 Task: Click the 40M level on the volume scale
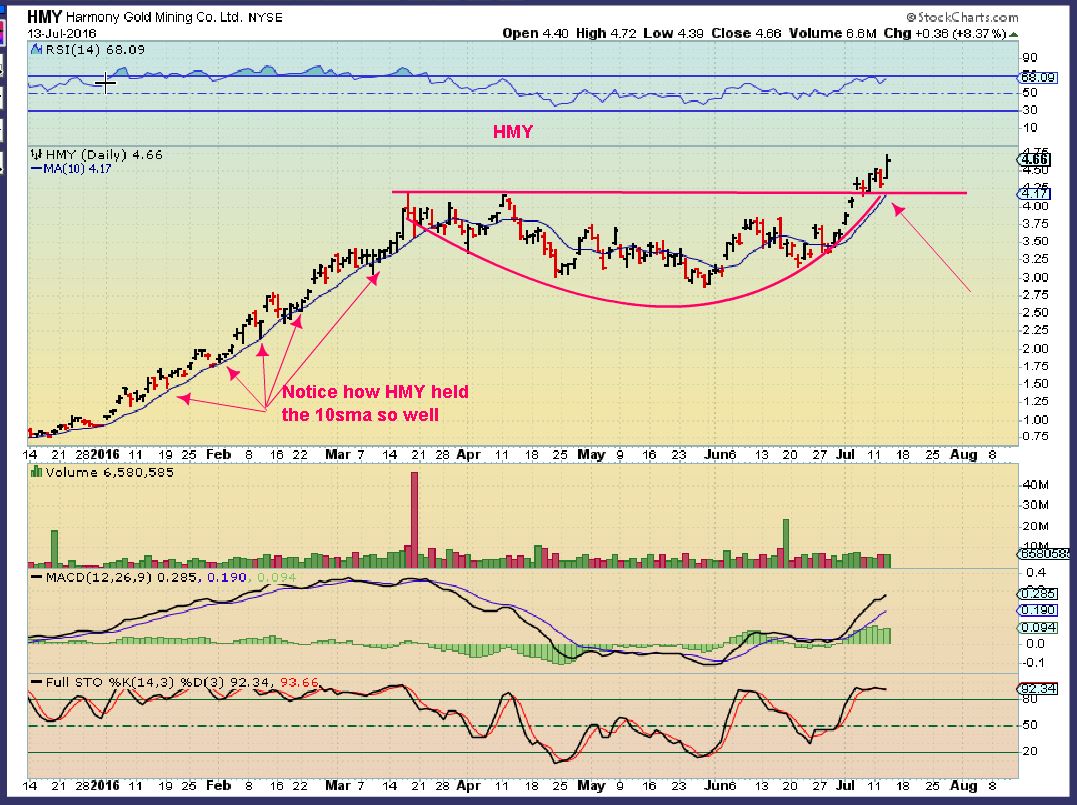[1035, 485]
